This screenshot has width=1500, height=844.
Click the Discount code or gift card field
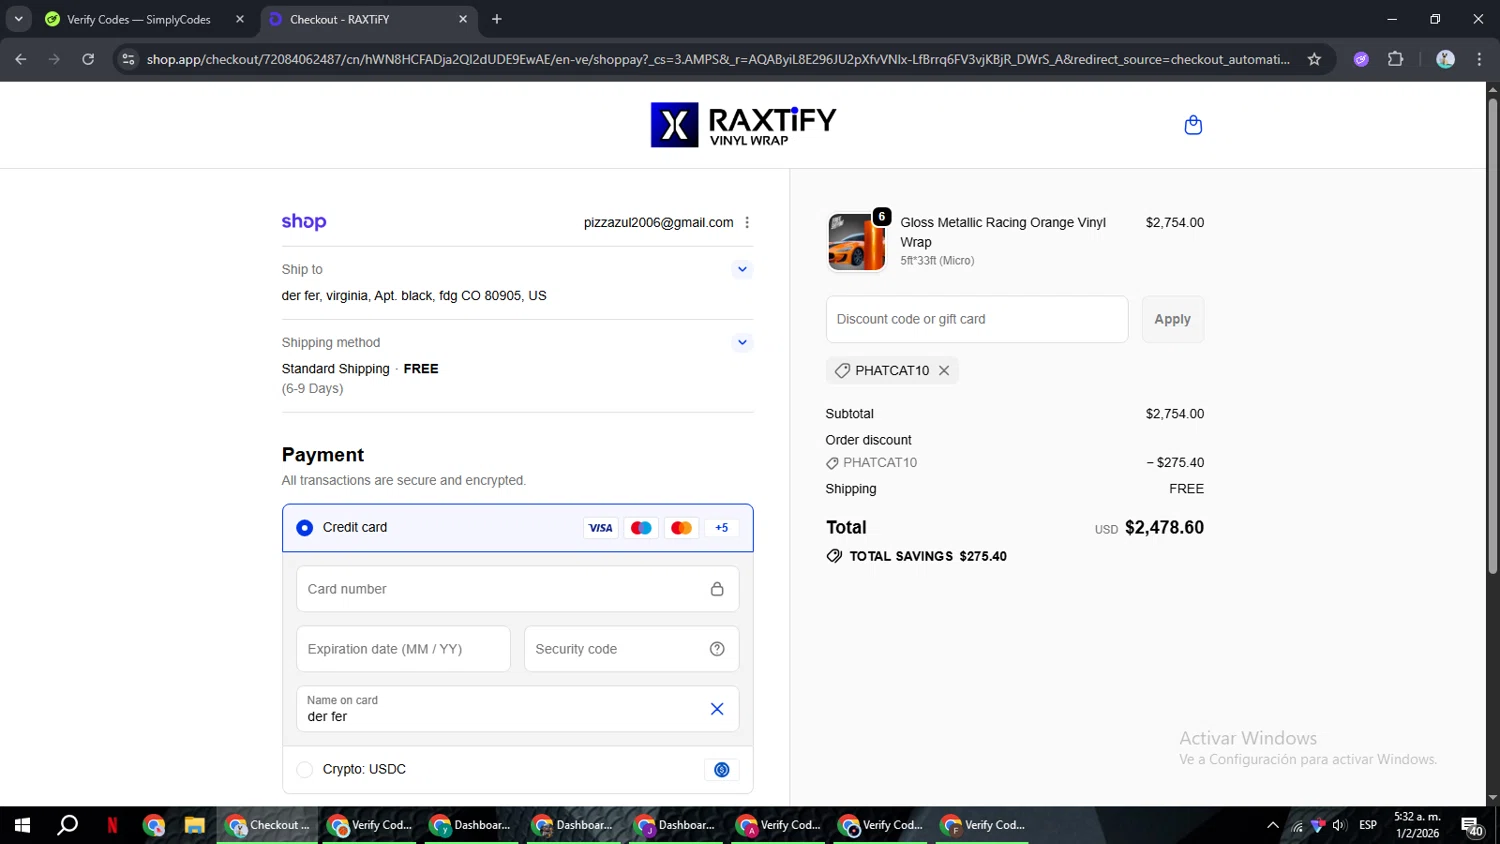click(x=977, y=319)
